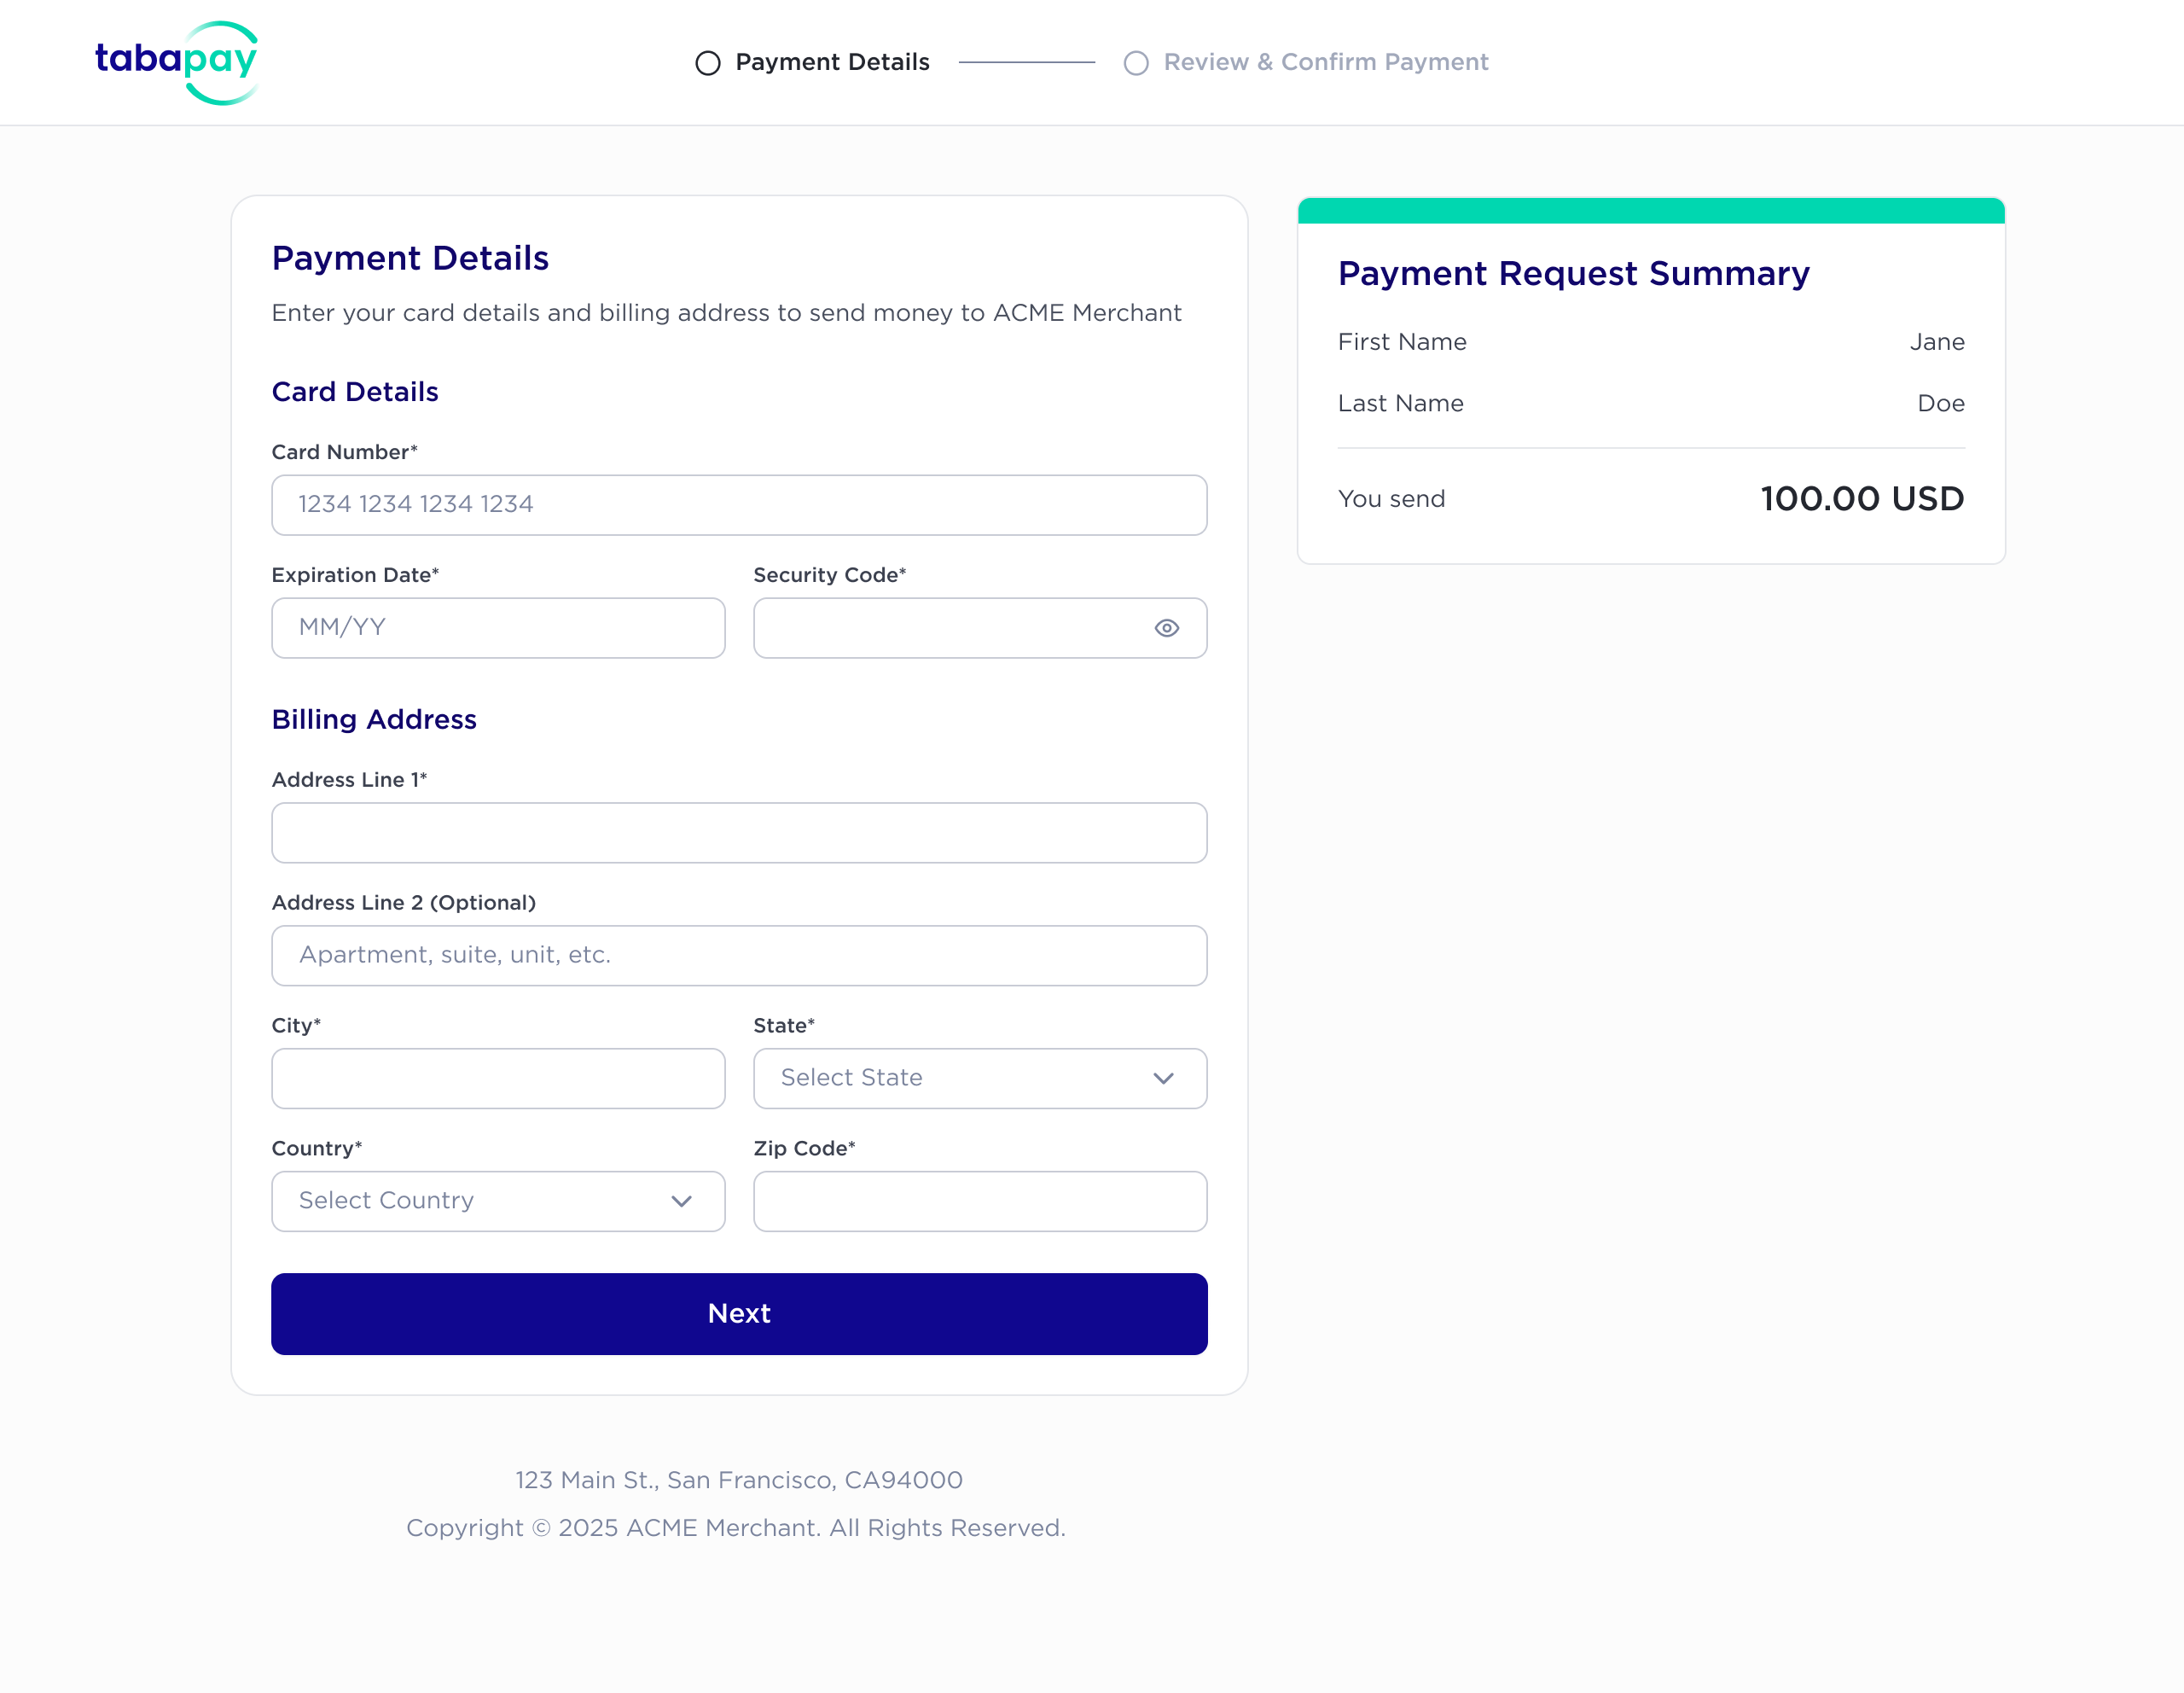Click the Country dropdown chevron arrow
The height and width of the screenshot is (1693, 2184).
pyautogui.click(x=682, y=1201)
